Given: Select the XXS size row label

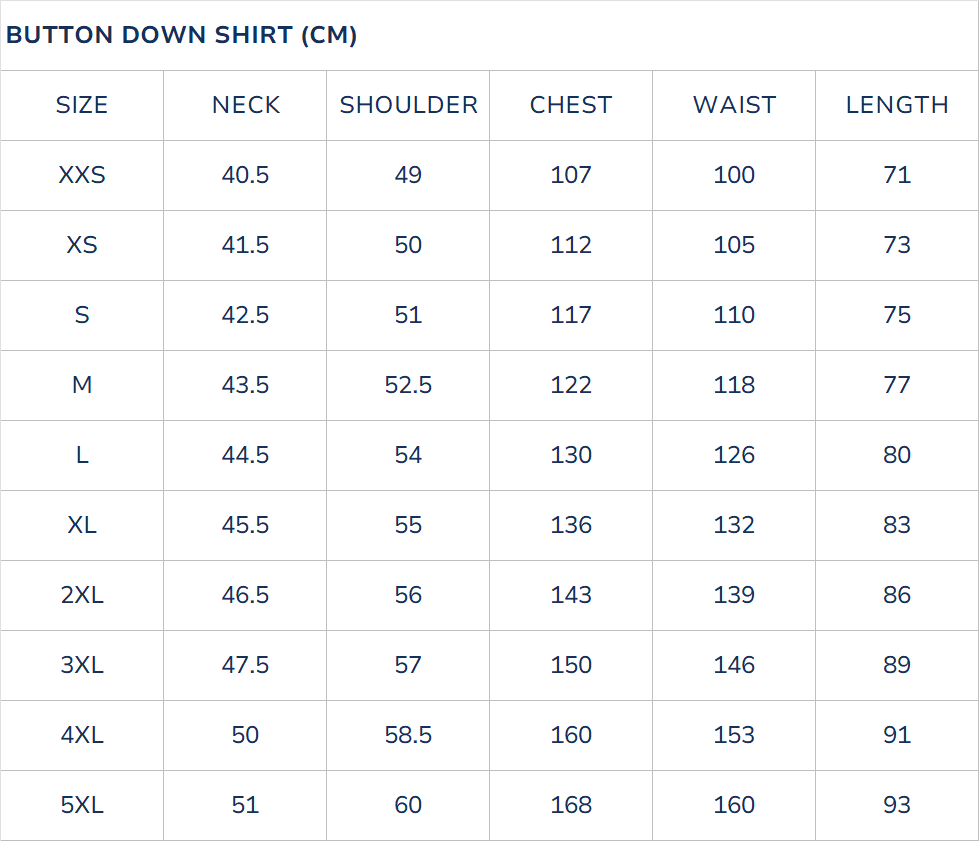Looking at the screenshot, I should click(82, 175).
